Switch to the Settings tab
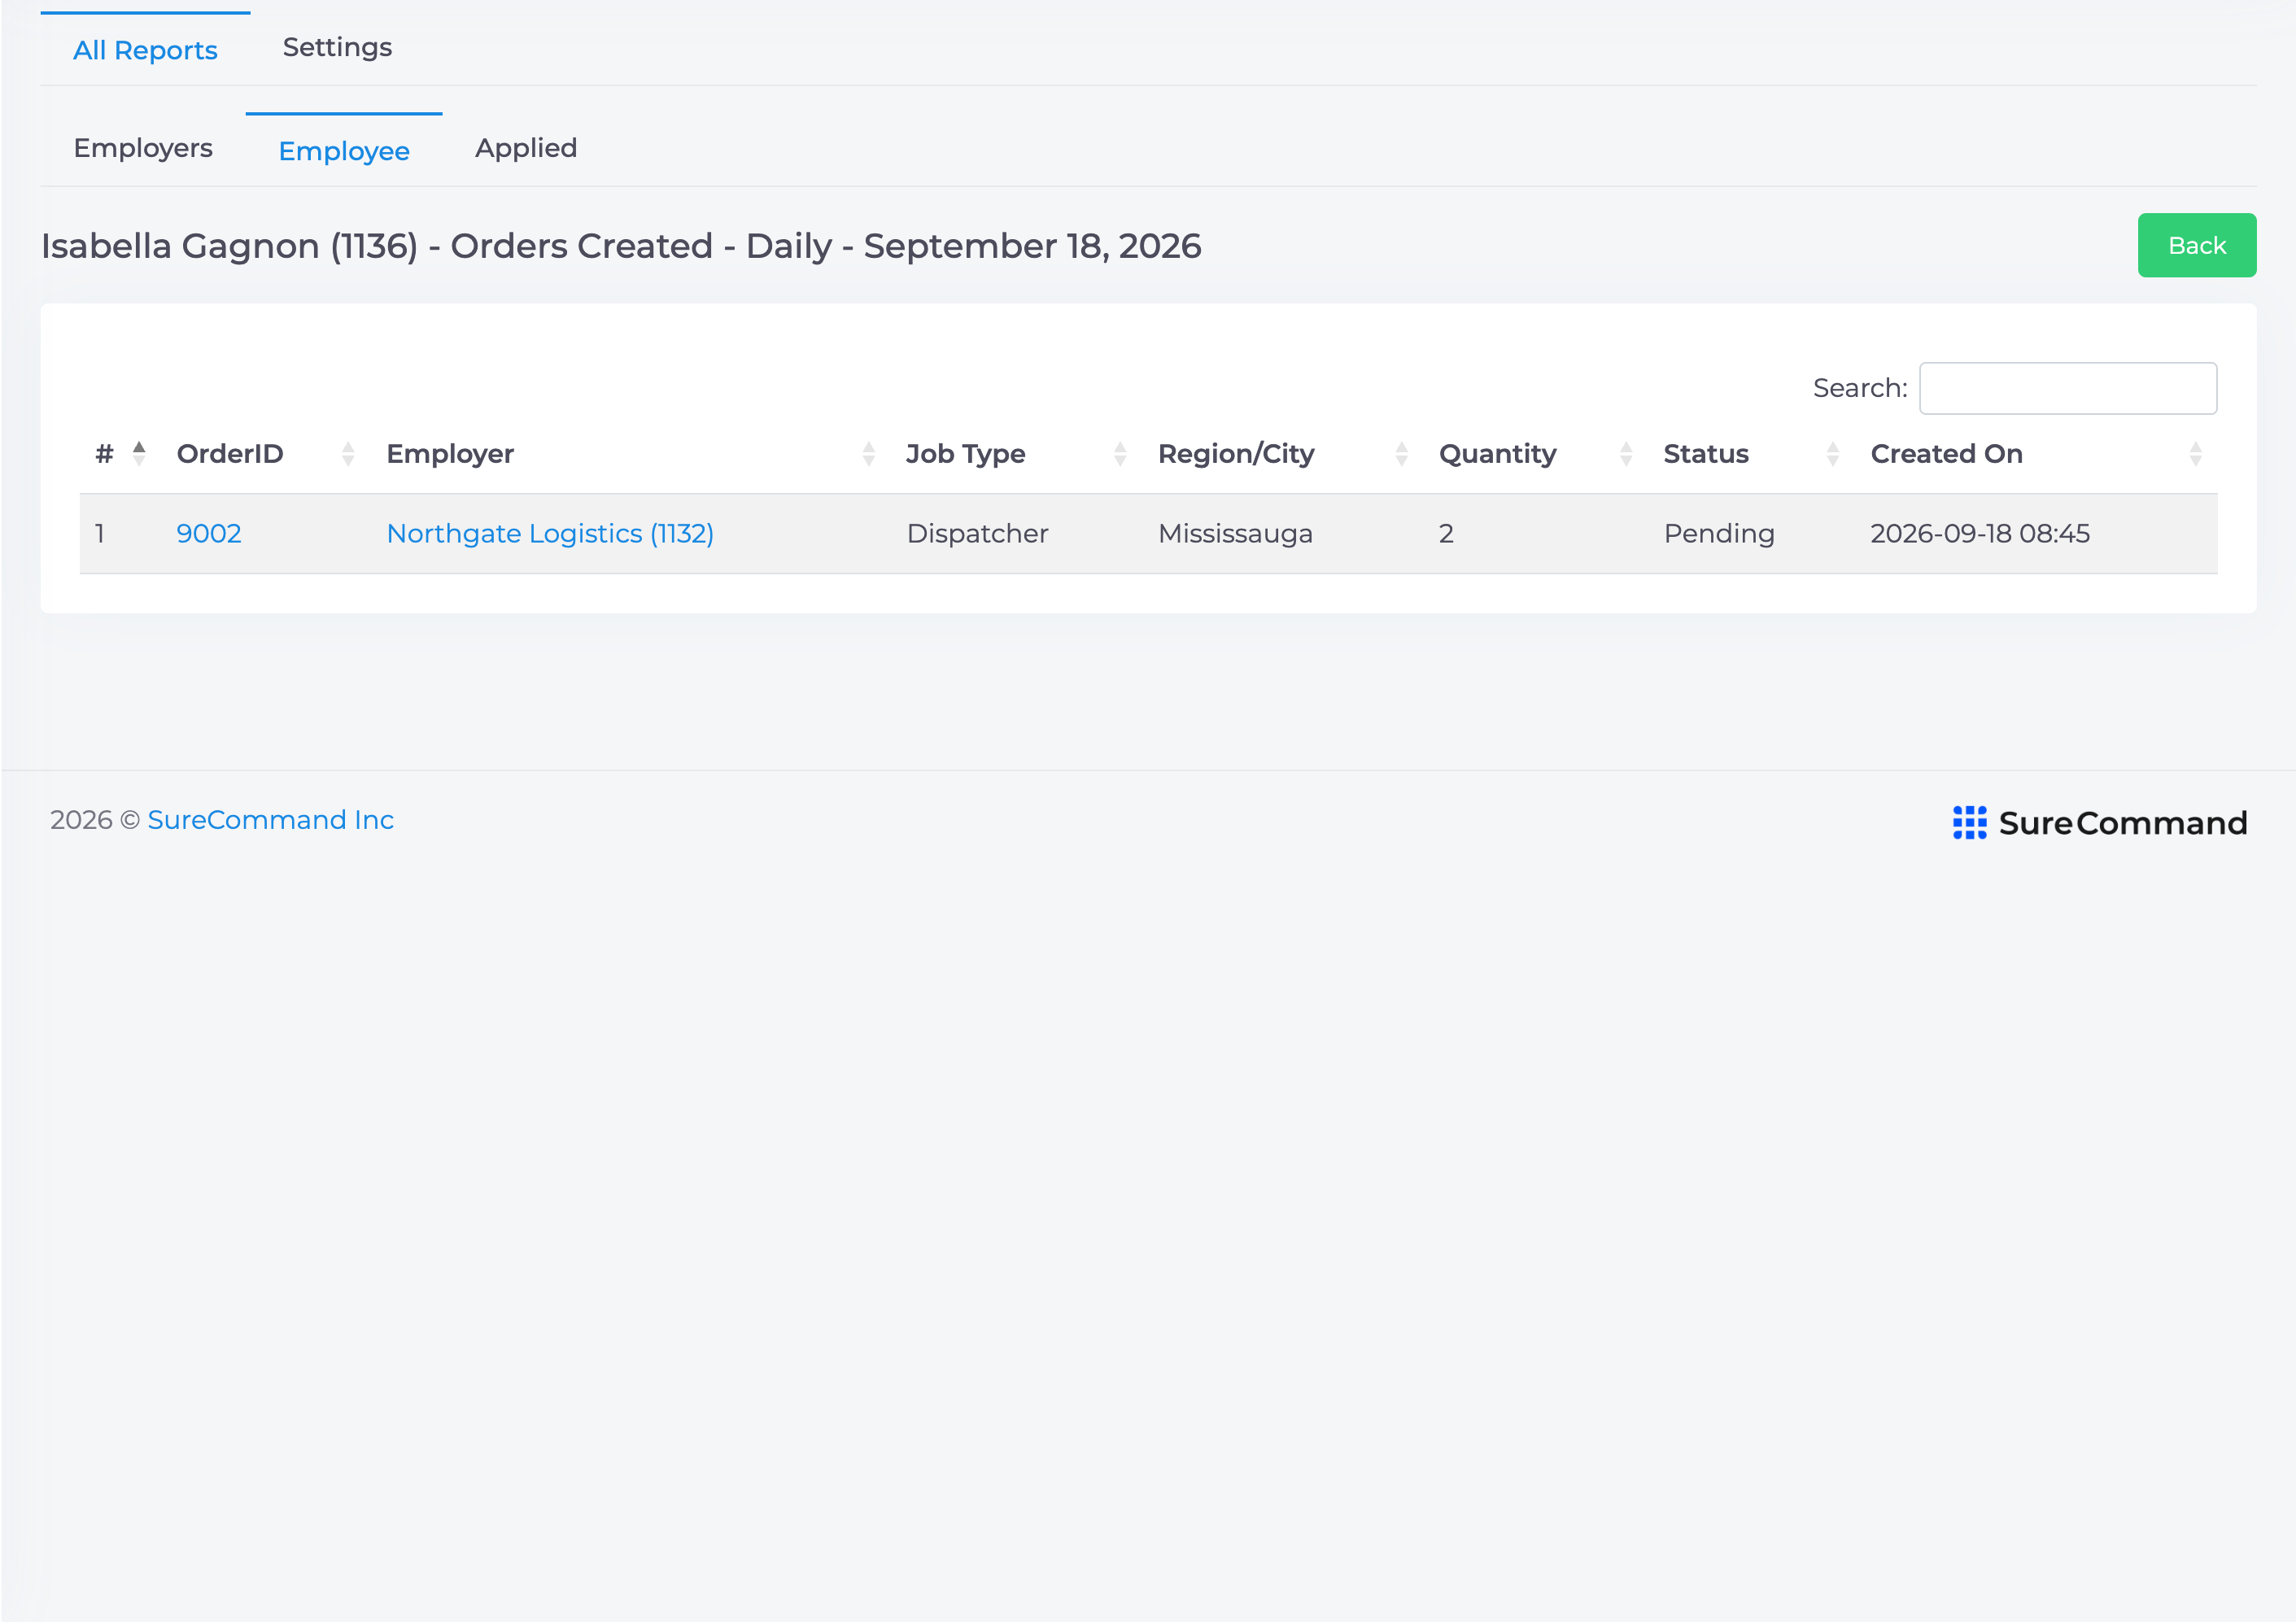This screenshot has height=1622, width=2296. pyautogui.click(x=337, y=47)
